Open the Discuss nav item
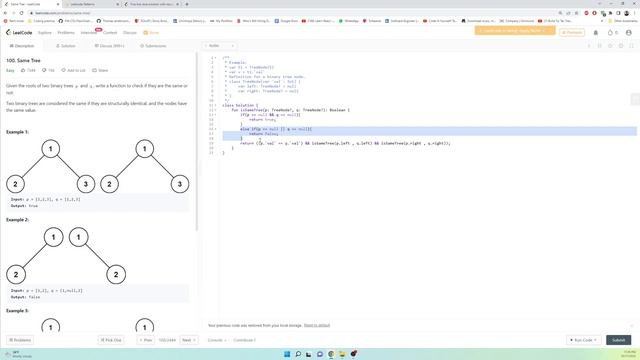Screen dimensions: 640x360 130,33
